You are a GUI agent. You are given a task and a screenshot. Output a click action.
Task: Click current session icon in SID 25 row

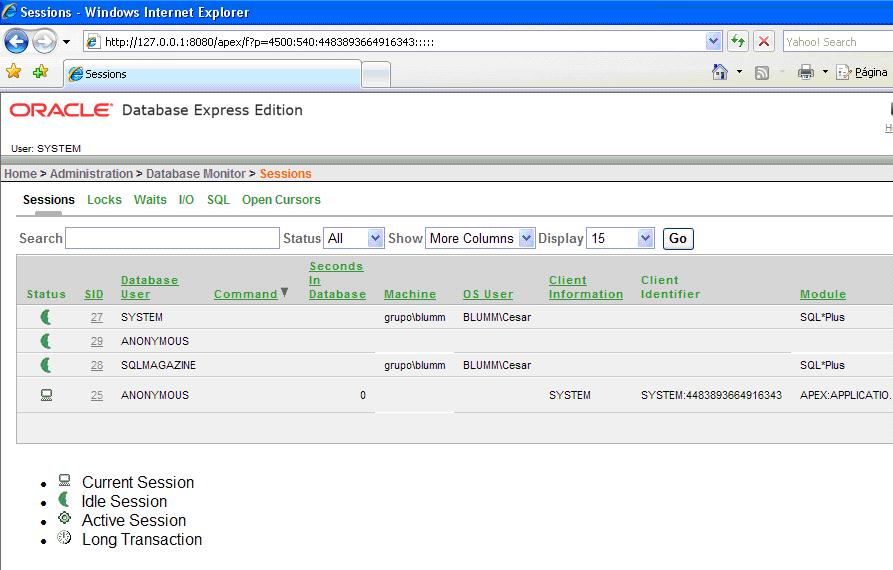(x=47, y=395)
